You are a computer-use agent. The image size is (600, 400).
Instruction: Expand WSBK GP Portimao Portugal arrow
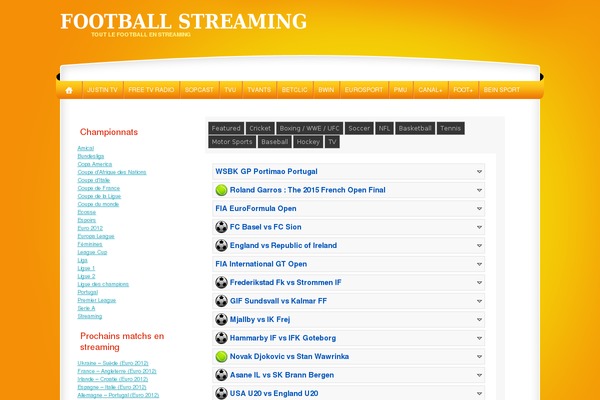pyautogui.click(x=479, y=171)
